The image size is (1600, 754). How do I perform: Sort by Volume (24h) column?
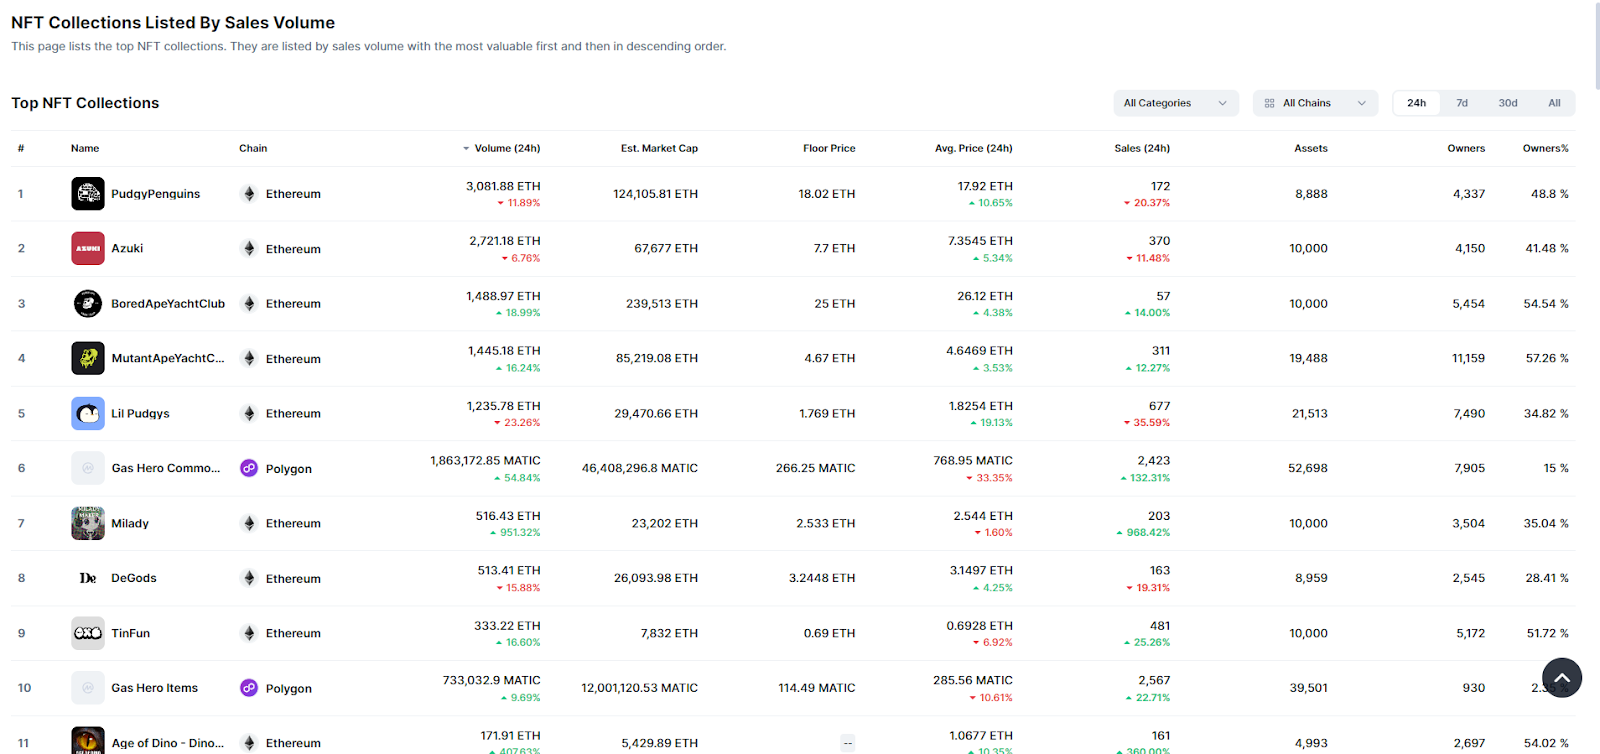pos(501,148)
